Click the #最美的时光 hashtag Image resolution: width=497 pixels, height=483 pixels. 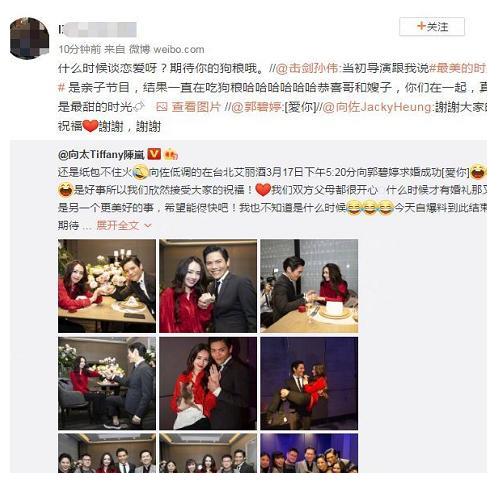click(x=457, y=68)
